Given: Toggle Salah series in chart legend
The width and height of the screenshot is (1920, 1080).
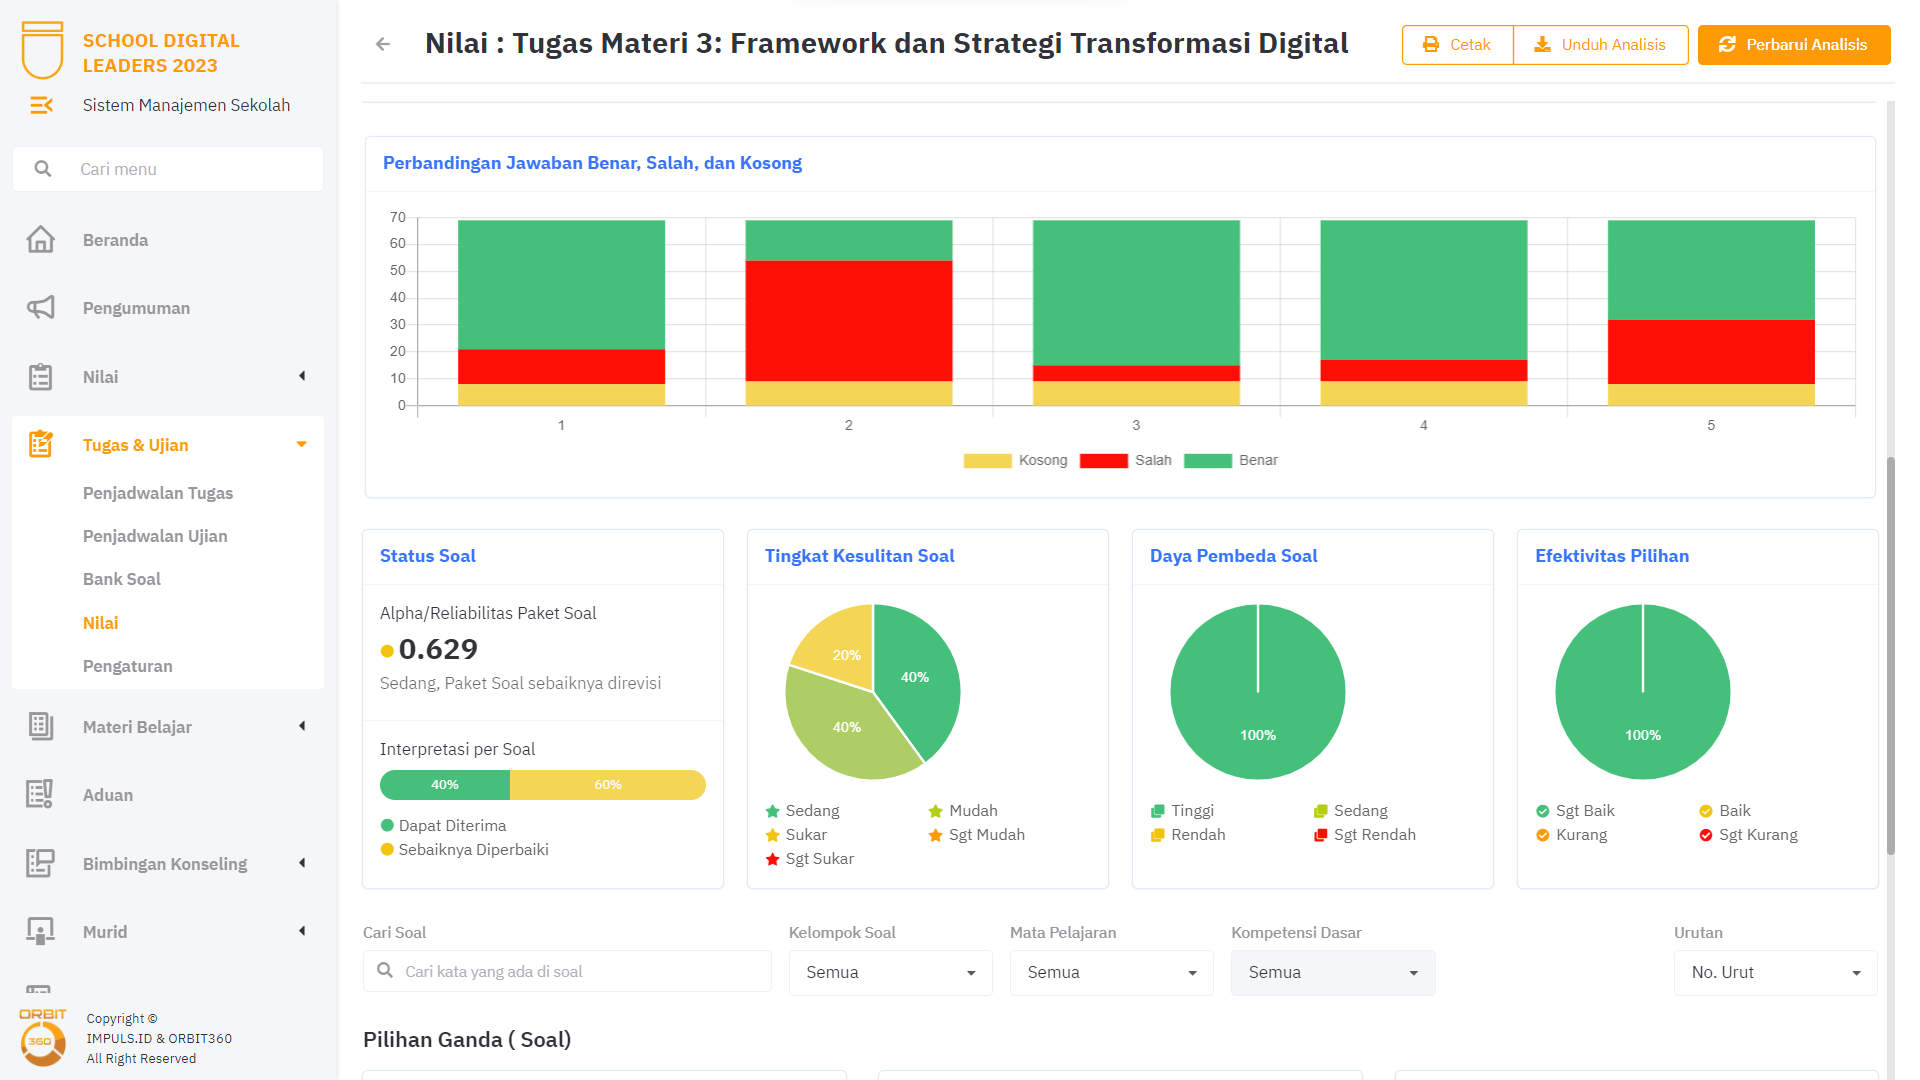Looking at the screenshot, I should tap(1126, 461).
